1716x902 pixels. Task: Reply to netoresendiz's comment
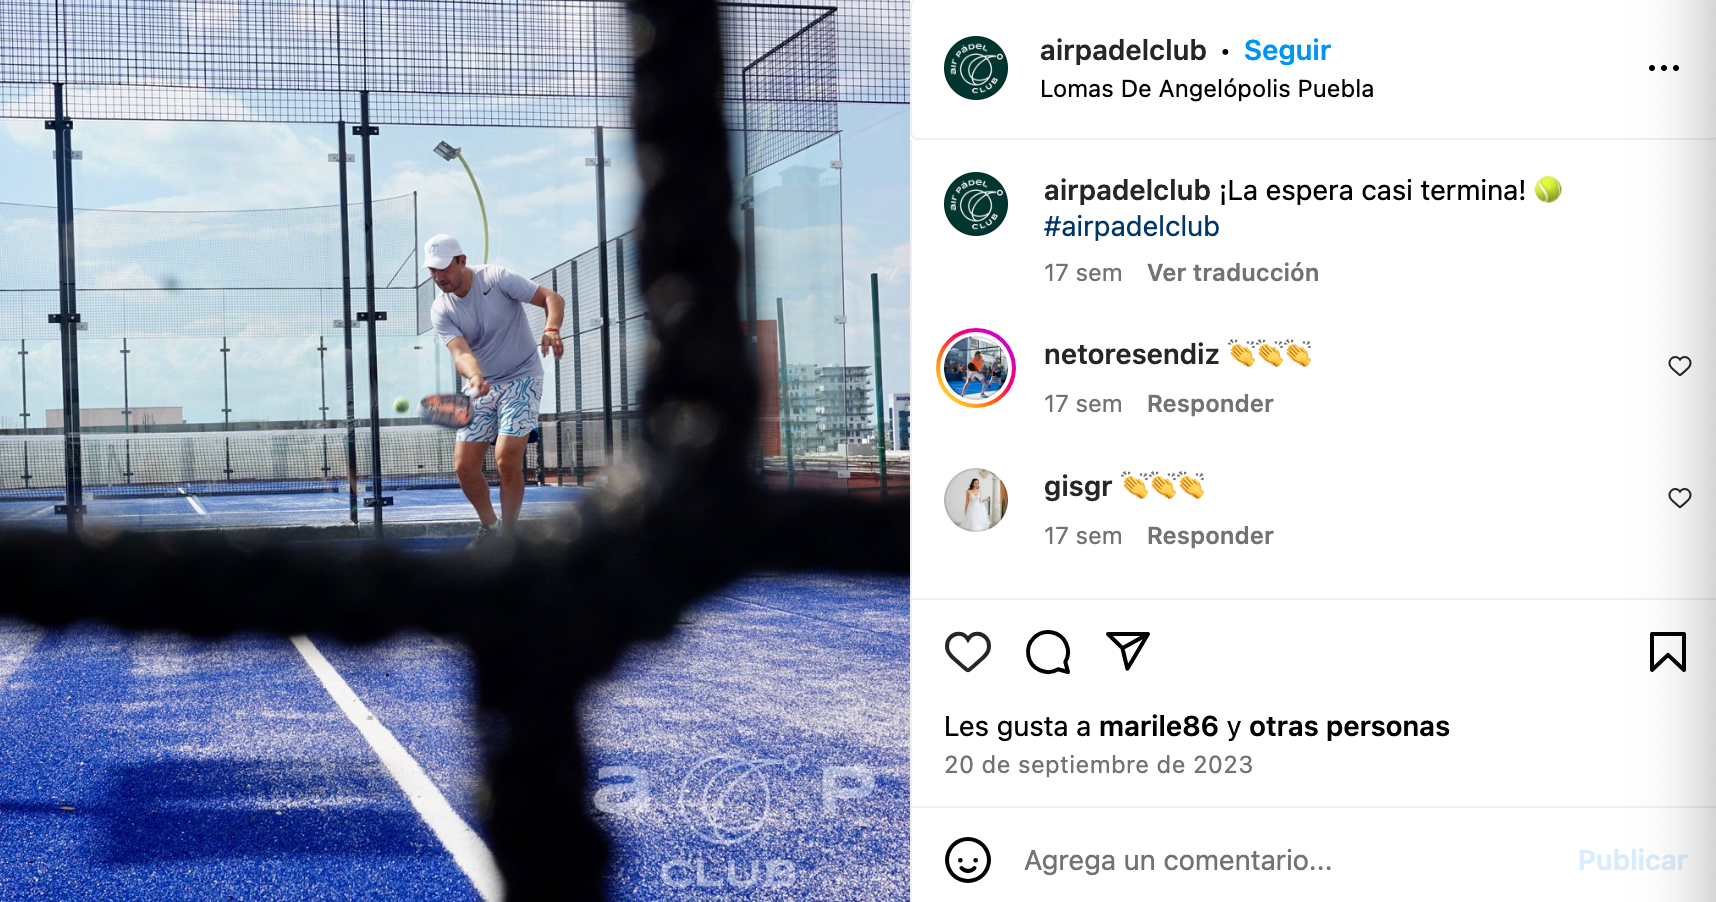pyautogui.click(x=1210, y=404)
